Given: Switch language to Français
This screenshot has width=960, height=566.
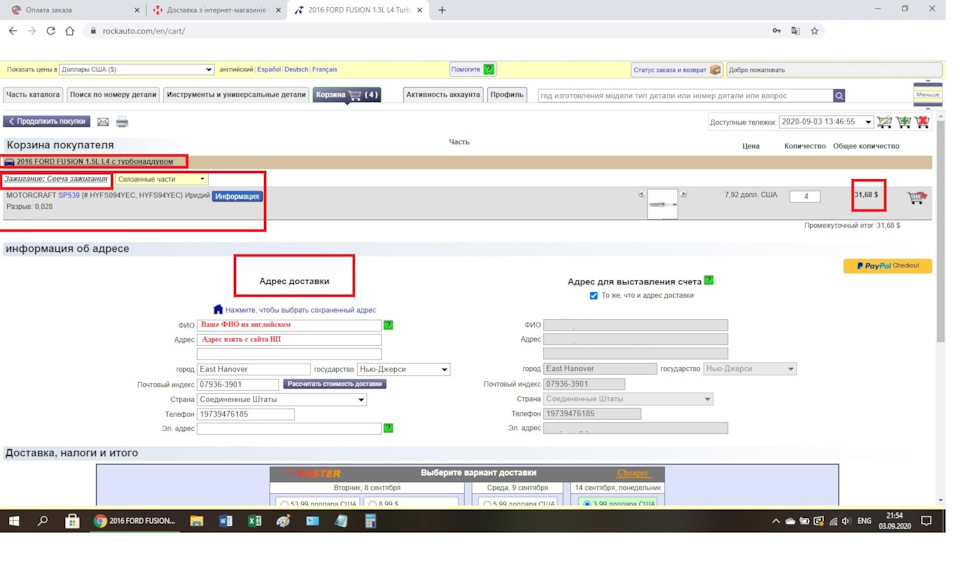Looking at the screenshot, I should tap(324, 69).
